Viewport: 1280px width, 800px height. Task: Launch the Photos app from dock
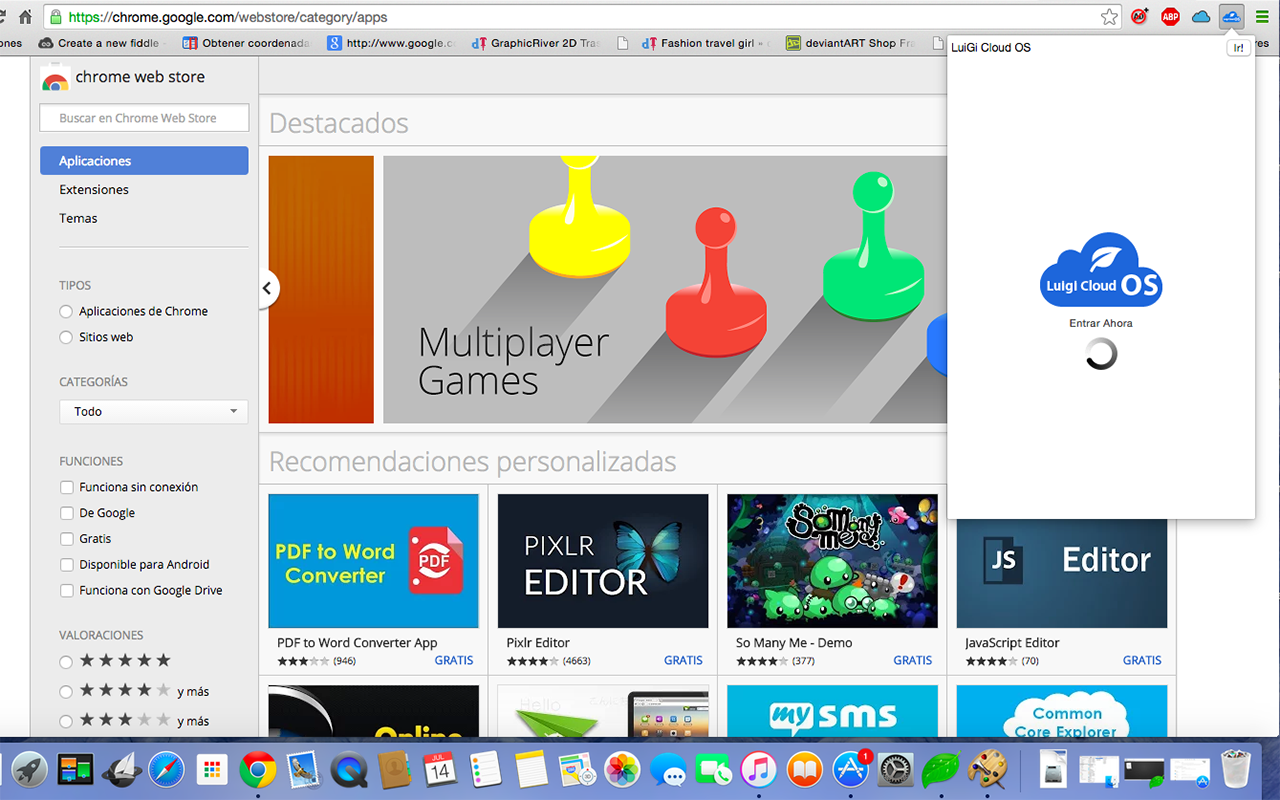tap(622, 770)
